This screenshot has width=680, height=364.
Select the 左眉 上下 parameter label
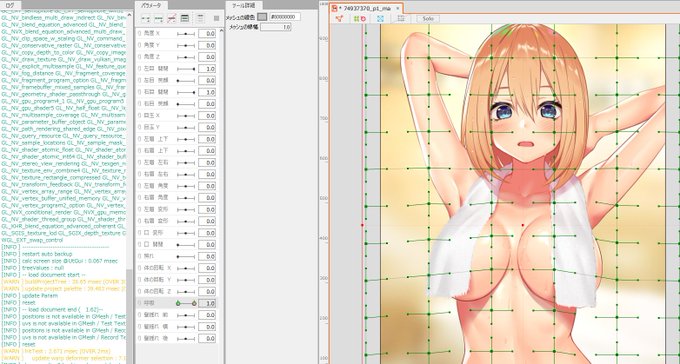pos(155,139)
